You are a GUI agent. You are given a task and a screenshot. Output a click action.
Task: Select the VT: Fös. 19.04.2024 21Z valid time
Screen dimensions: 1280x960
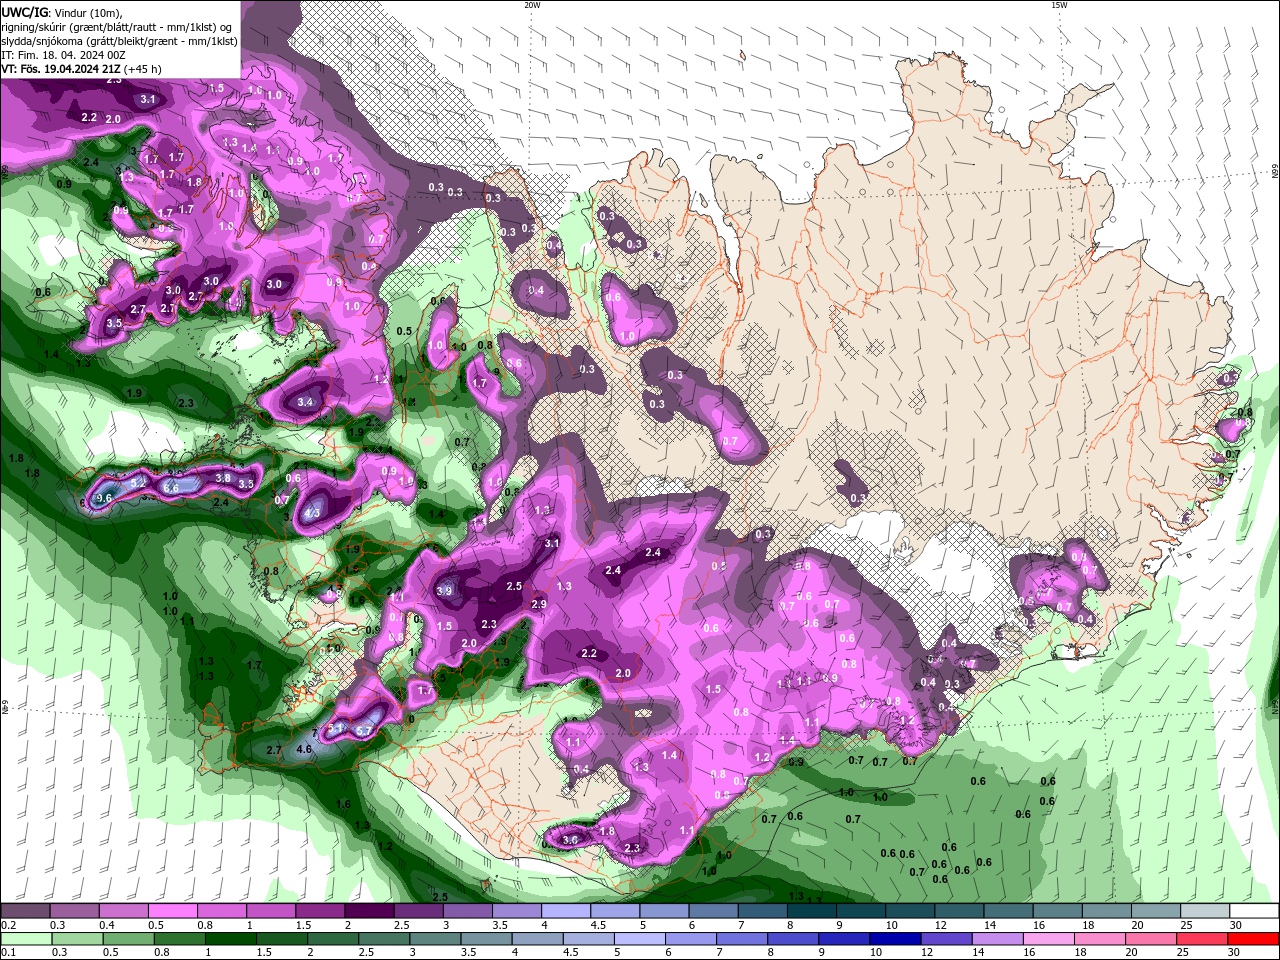point(60,69)
